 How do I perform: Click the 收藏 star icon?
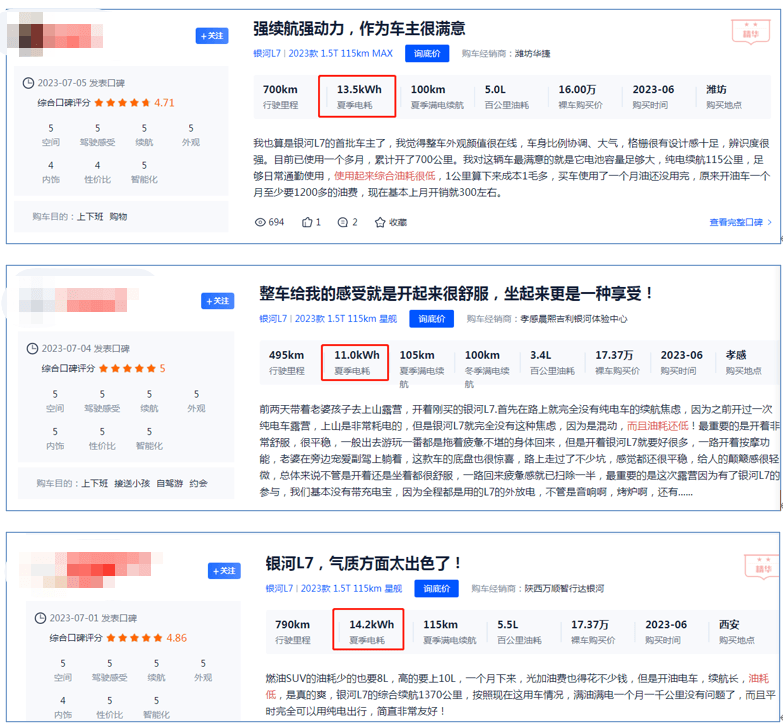(x=380, y=222)
